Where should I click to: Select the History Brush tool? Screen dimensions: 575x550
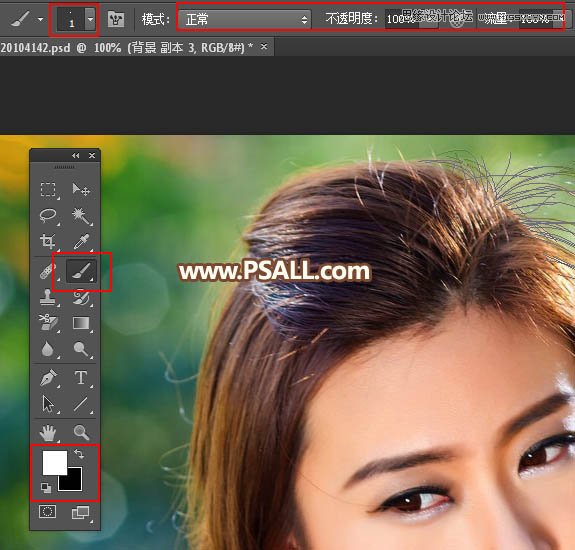click(x=81, y=297)
